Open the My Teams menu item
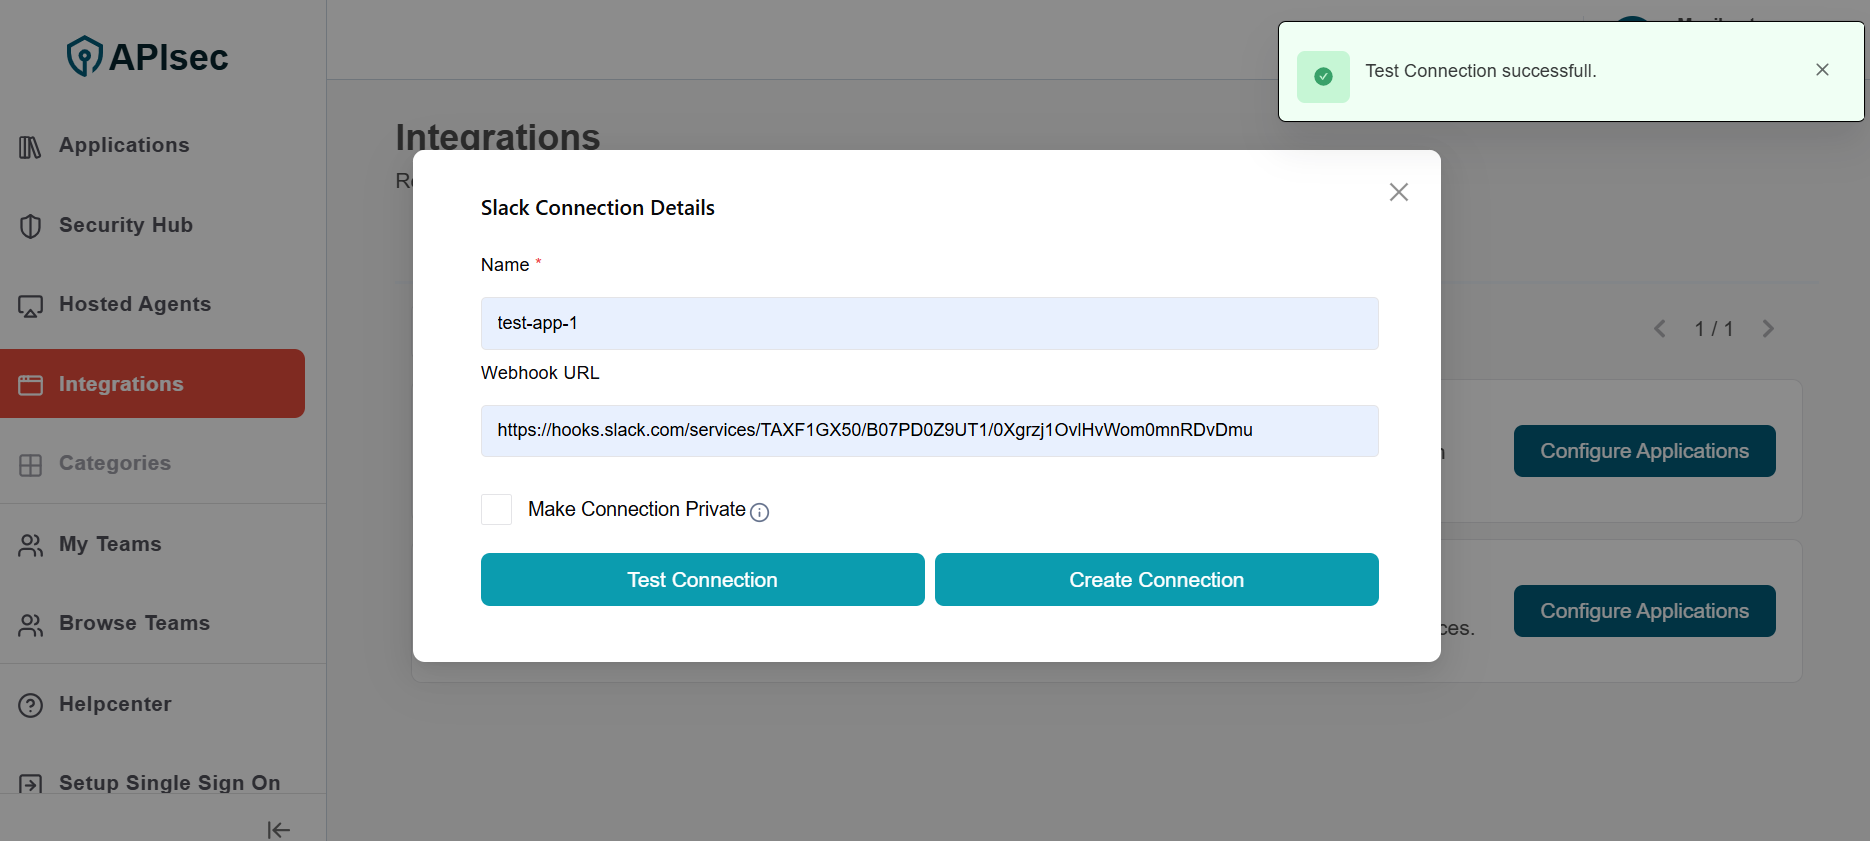The height and width of the screenshot is (841, 1870). click(x=110, y=544)
